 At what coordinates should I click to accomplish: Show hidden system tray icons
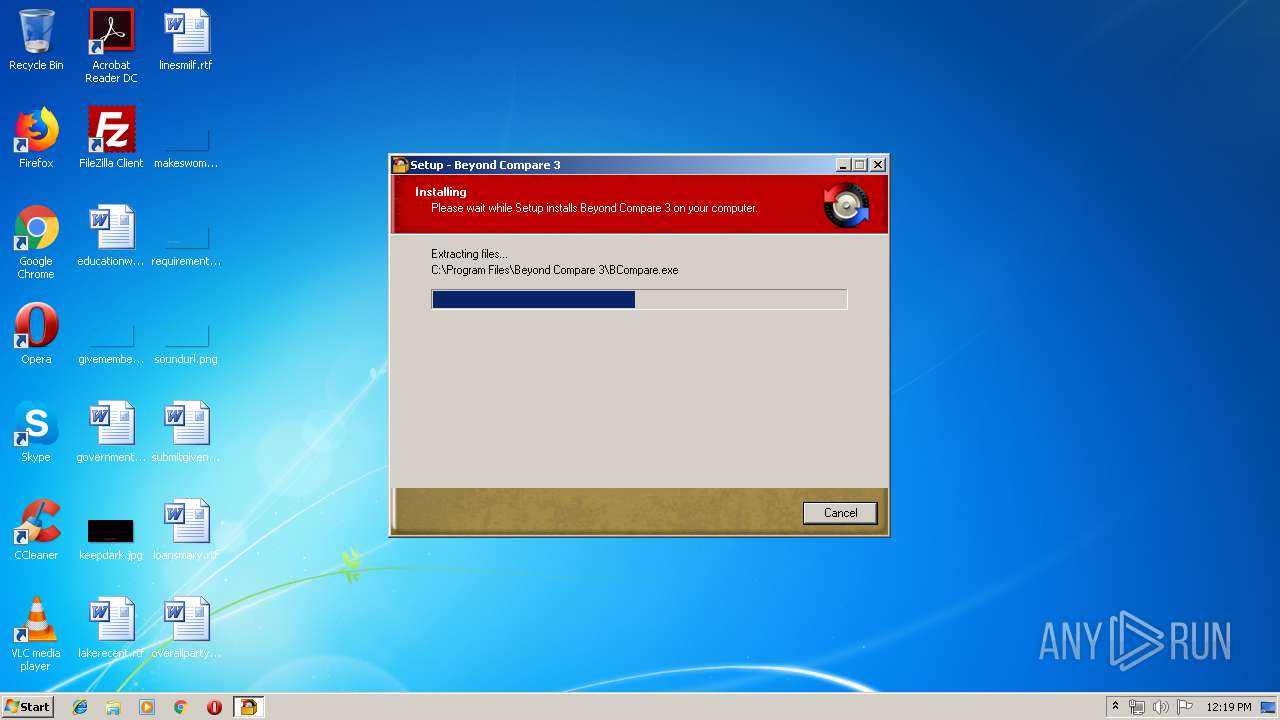click(1115, 707)
